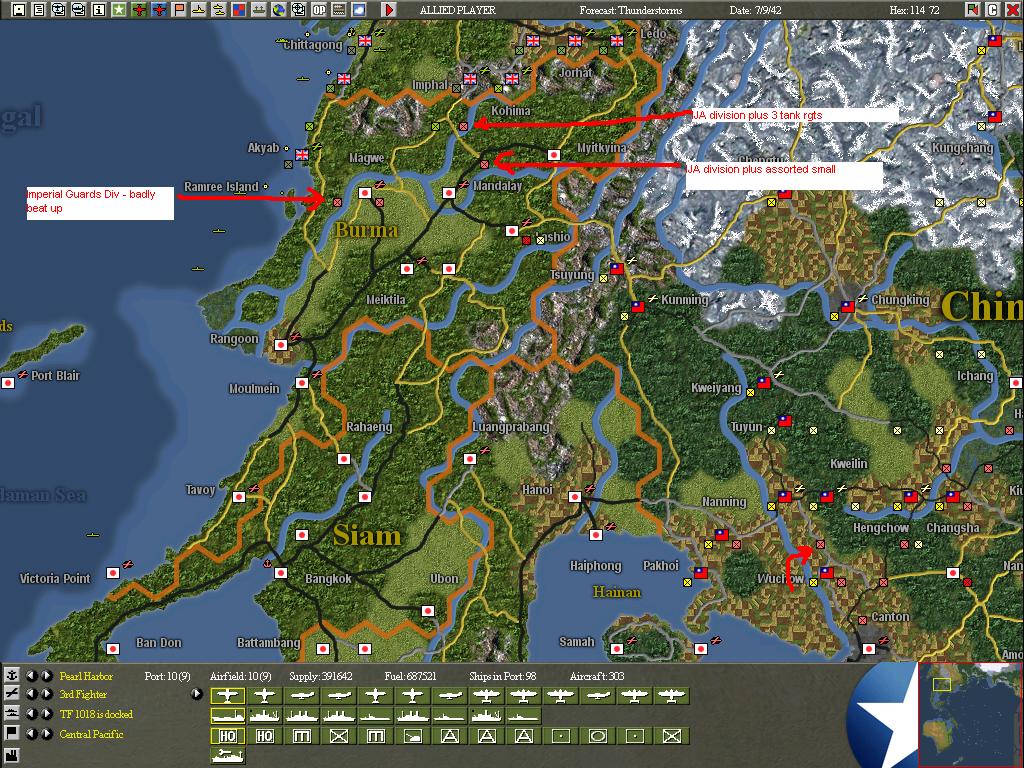Click the Central Pacific HQ name
This screenshot has width=1024, height=768.
[91, 734]
